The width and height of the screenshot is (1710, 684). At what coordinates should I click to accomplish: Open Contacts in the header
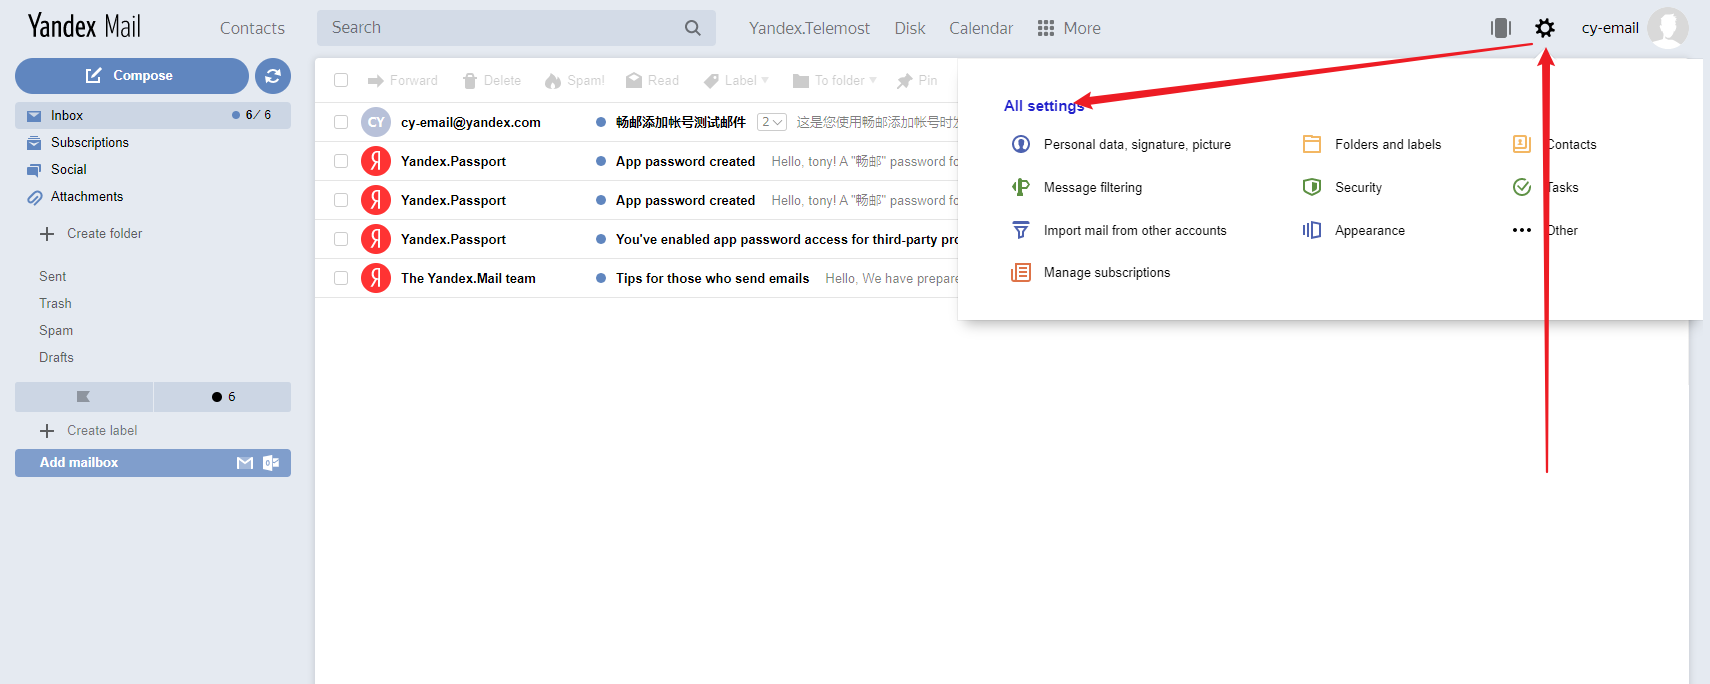[252, 28]
